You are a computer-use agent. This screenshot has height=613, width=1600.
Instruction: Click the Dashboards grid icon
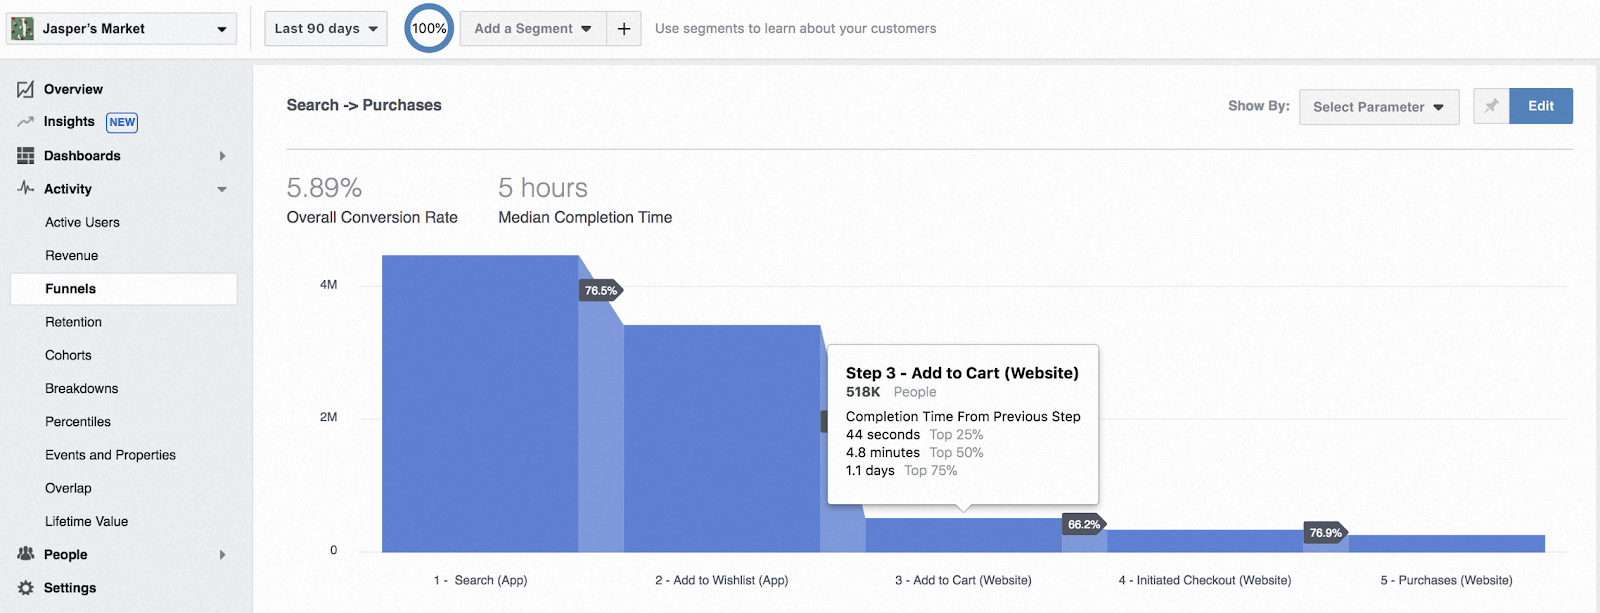26,156
